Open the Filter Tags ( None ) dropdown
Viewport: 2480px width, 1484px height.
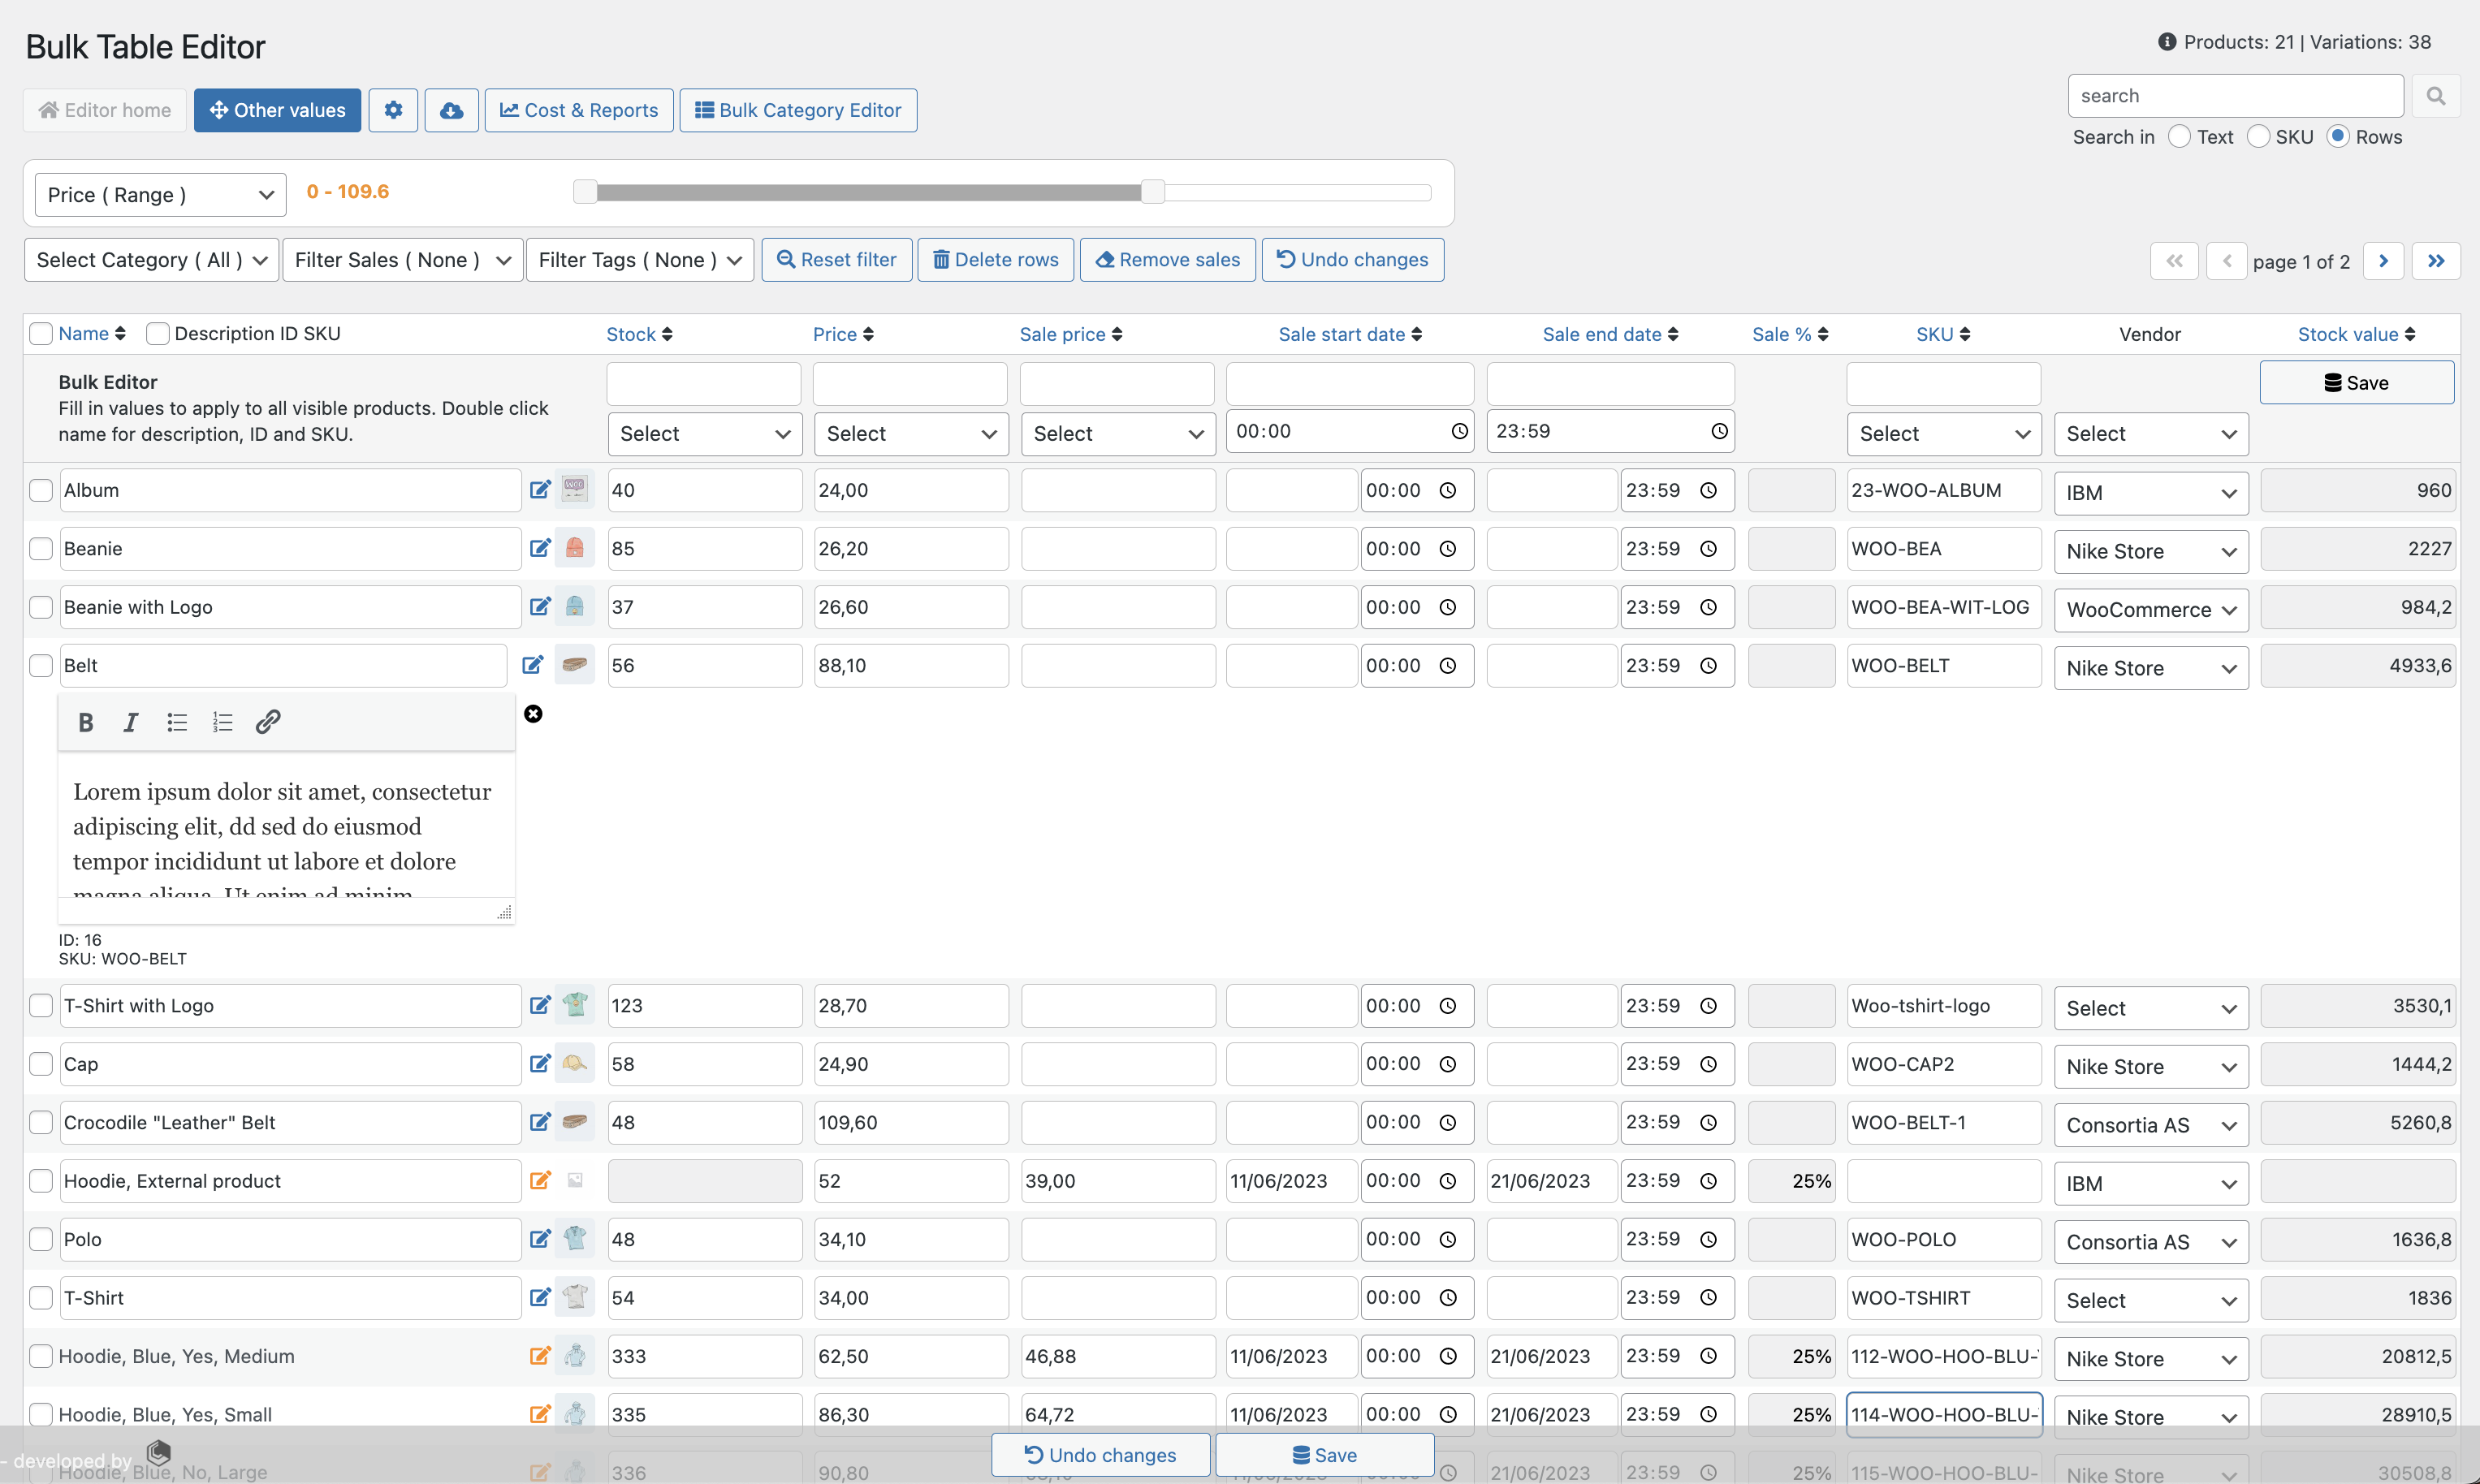(639, 259)
